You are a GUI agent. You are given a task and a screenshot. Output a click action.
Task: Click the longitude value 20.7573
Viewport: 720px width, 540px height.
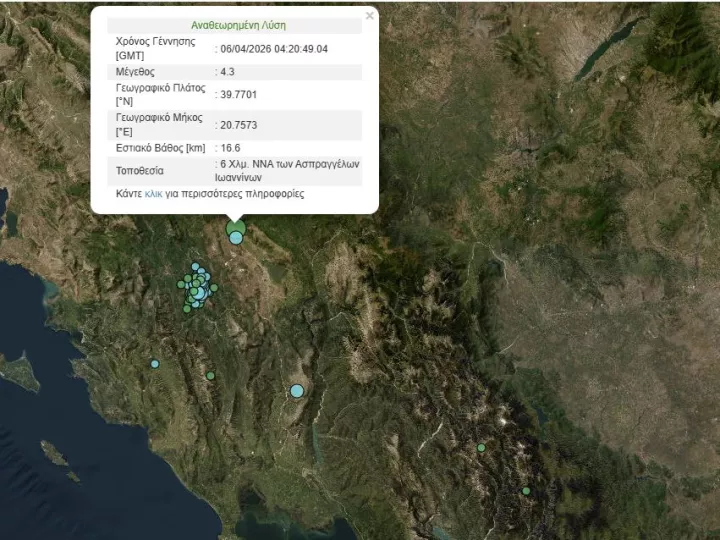click(239, 125)
